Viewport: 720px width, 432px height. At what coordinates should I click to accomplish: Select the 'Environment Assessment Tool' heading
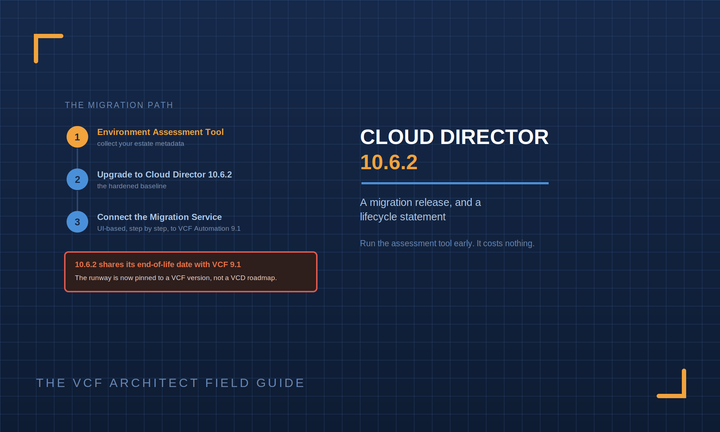coord(160,132)
